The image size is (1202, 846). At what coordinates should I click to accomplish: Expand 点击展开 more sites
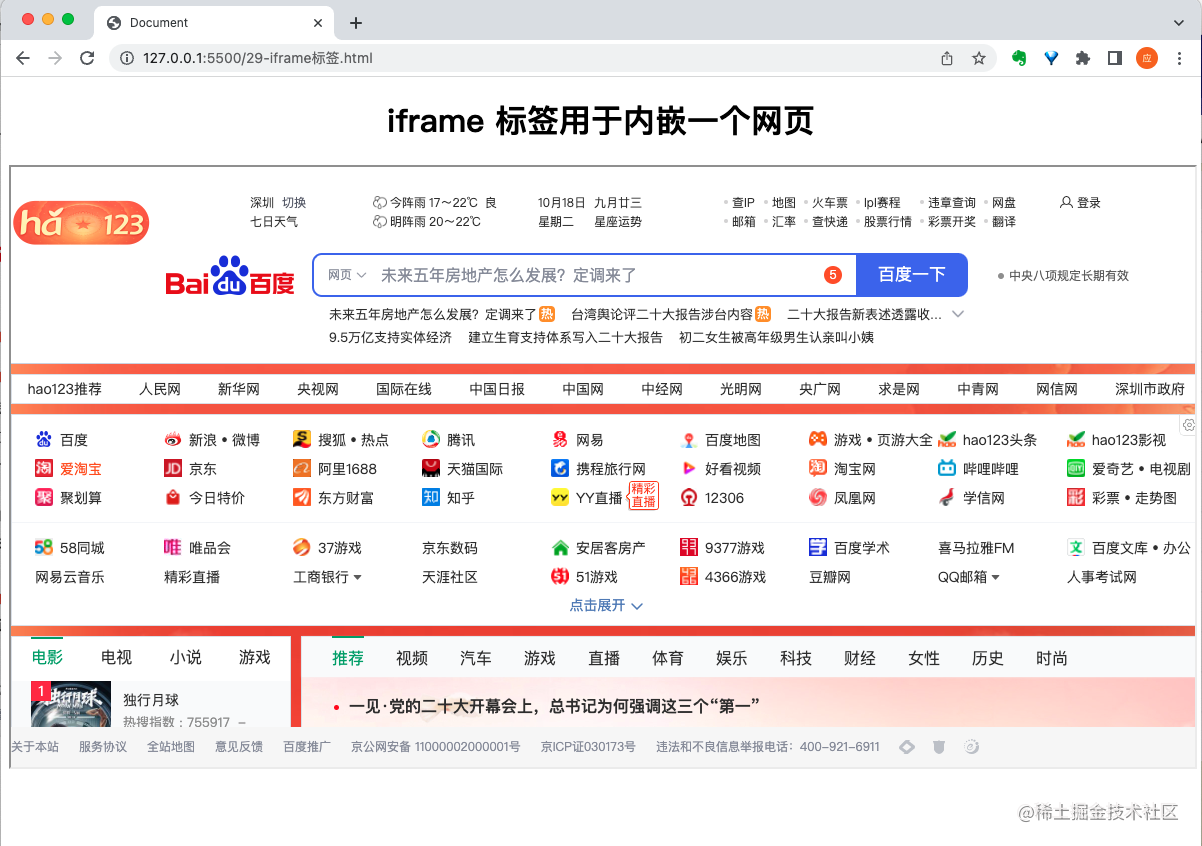[x=606, y=605]
